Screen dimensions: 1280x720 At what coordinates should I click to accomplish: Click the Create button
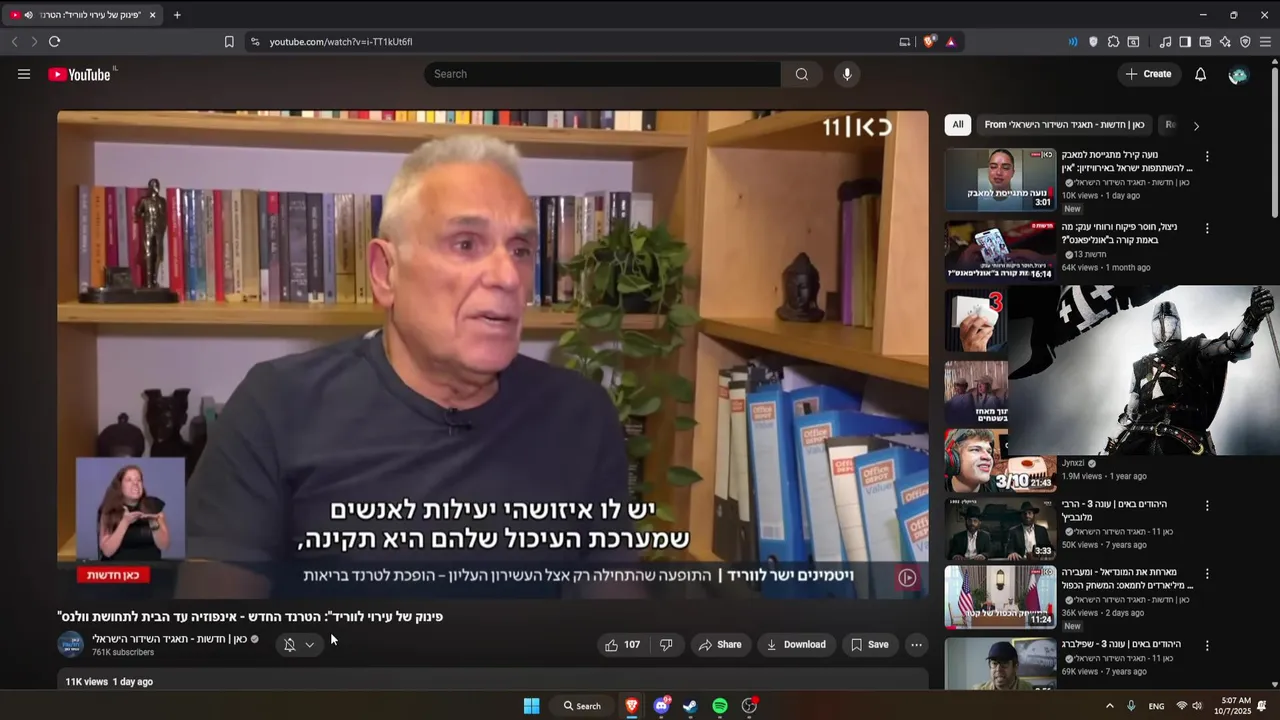click(1149, 74)
